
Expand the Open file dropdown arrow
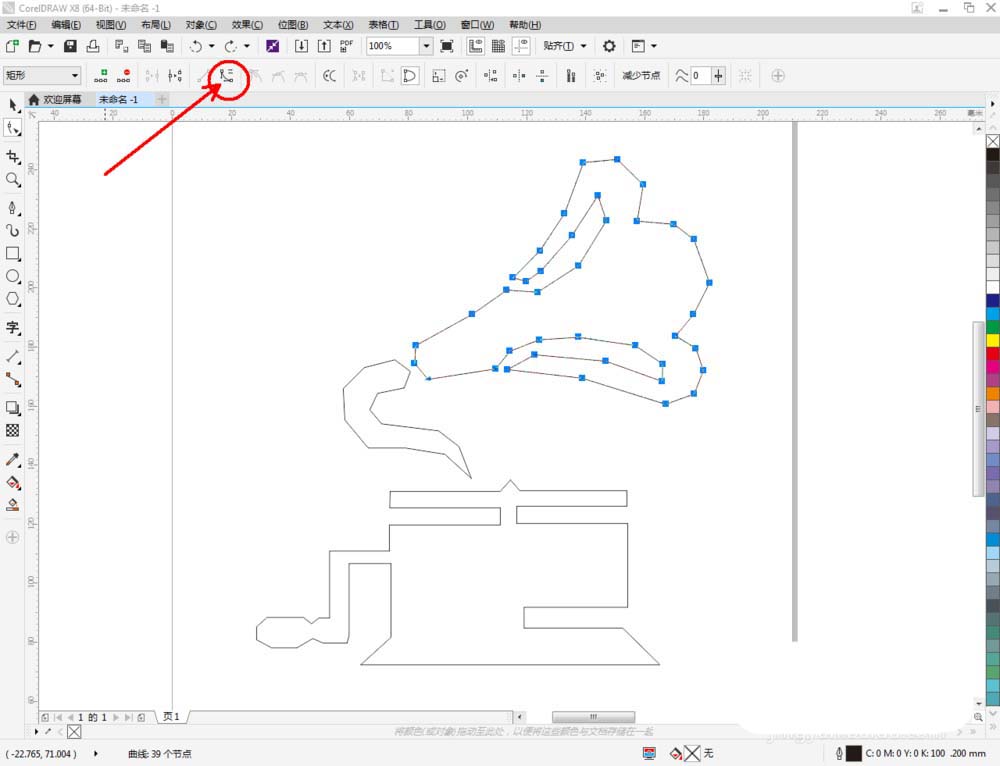50,46
